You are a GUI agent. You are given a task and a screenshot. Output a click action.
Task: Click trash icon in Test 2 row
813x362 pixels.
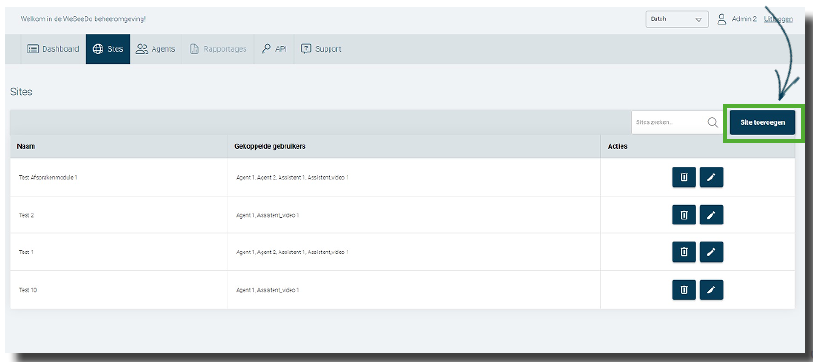click(x=684, y=215)
